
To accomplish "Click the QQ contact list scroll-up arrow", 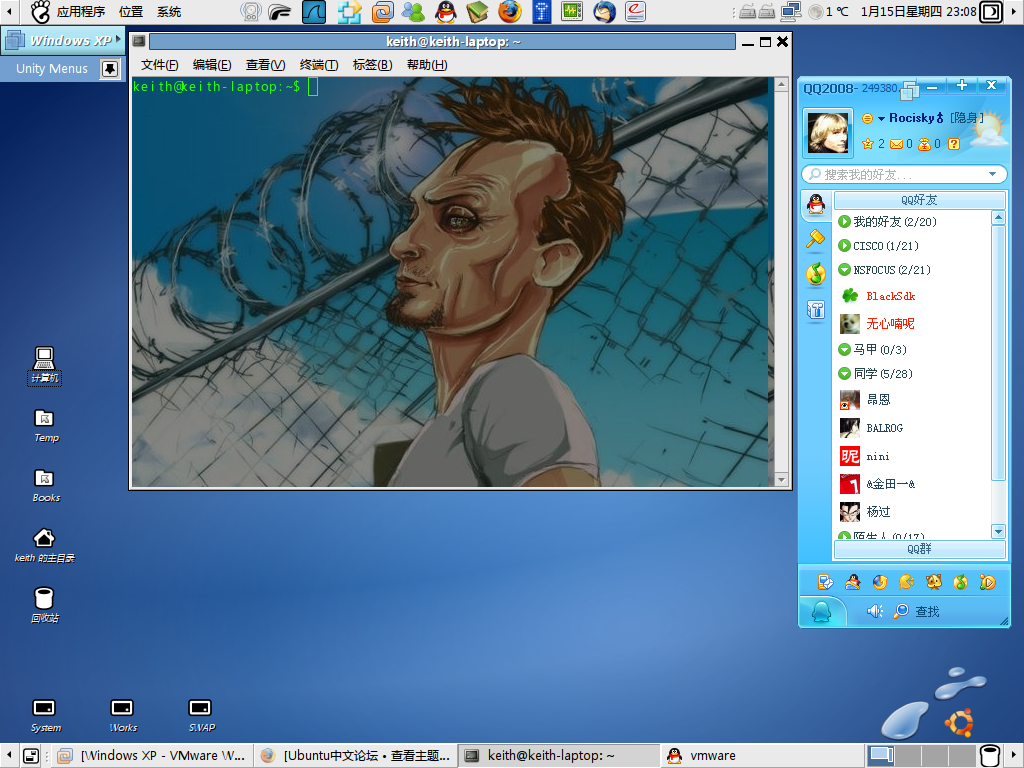I will 998,217.
